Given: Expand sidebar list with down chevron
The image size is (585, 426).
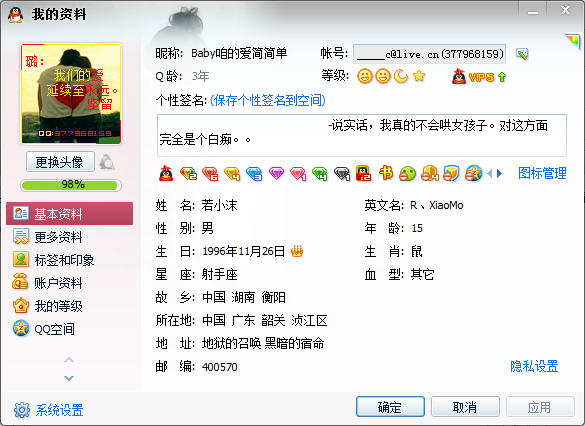Looking at the screenshot, I should (69, 378).
